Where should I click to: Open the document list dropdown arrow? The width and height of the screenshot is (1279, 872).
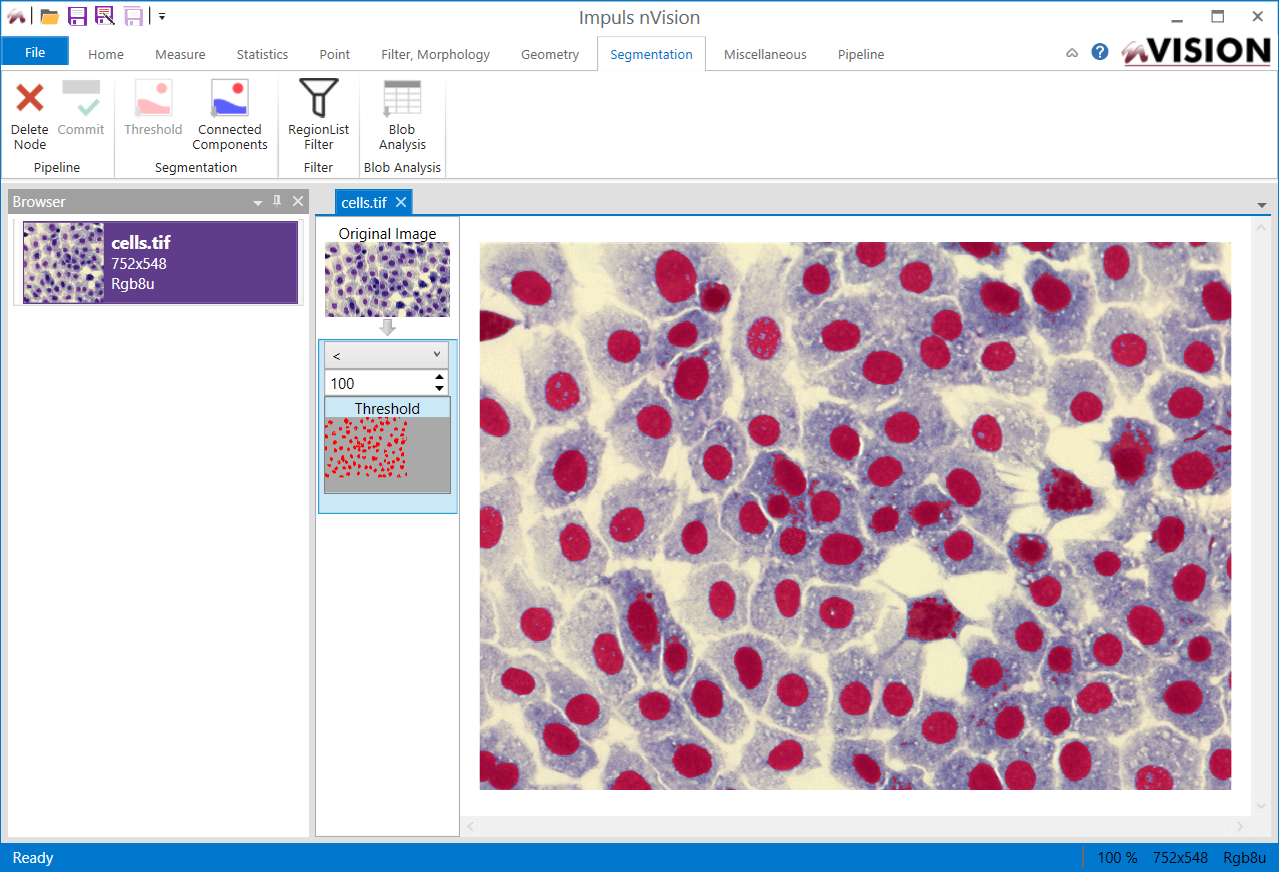pos(1261,206)
